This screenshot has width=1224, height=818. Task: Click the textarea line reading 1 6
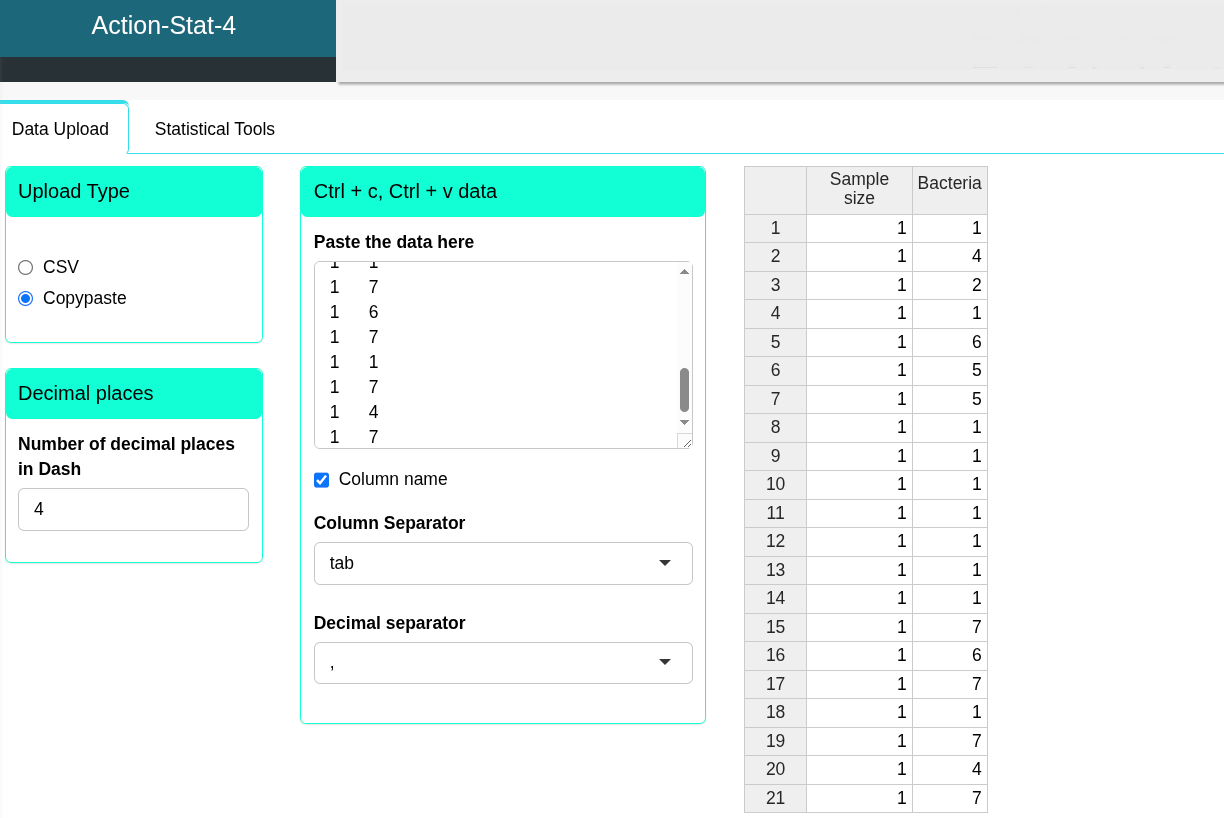[354, 312]
